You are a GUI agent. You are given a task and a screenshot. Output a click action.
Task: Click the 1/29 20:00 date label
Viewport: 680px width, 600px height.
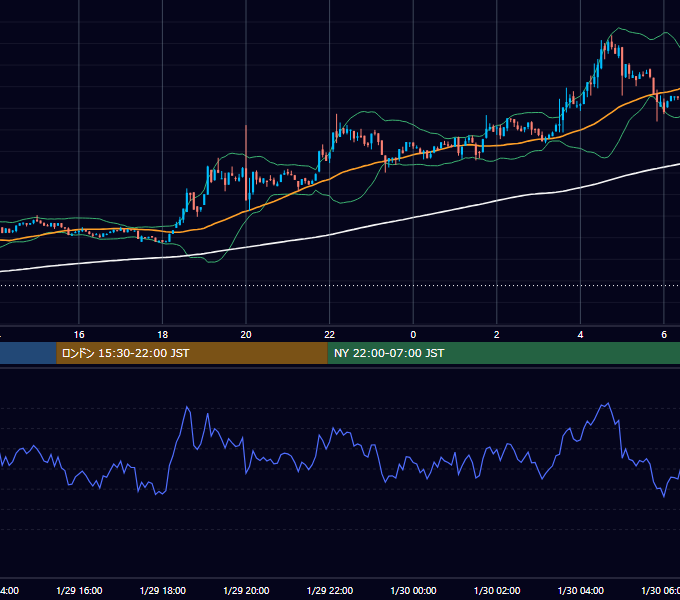[246, 590]
